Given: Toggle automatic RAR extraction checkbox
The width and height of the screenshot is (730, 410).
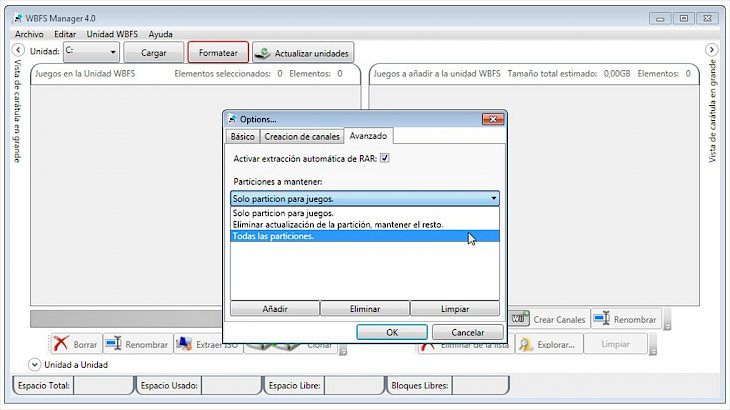Looking at the screenshot, I should point(385,158).
